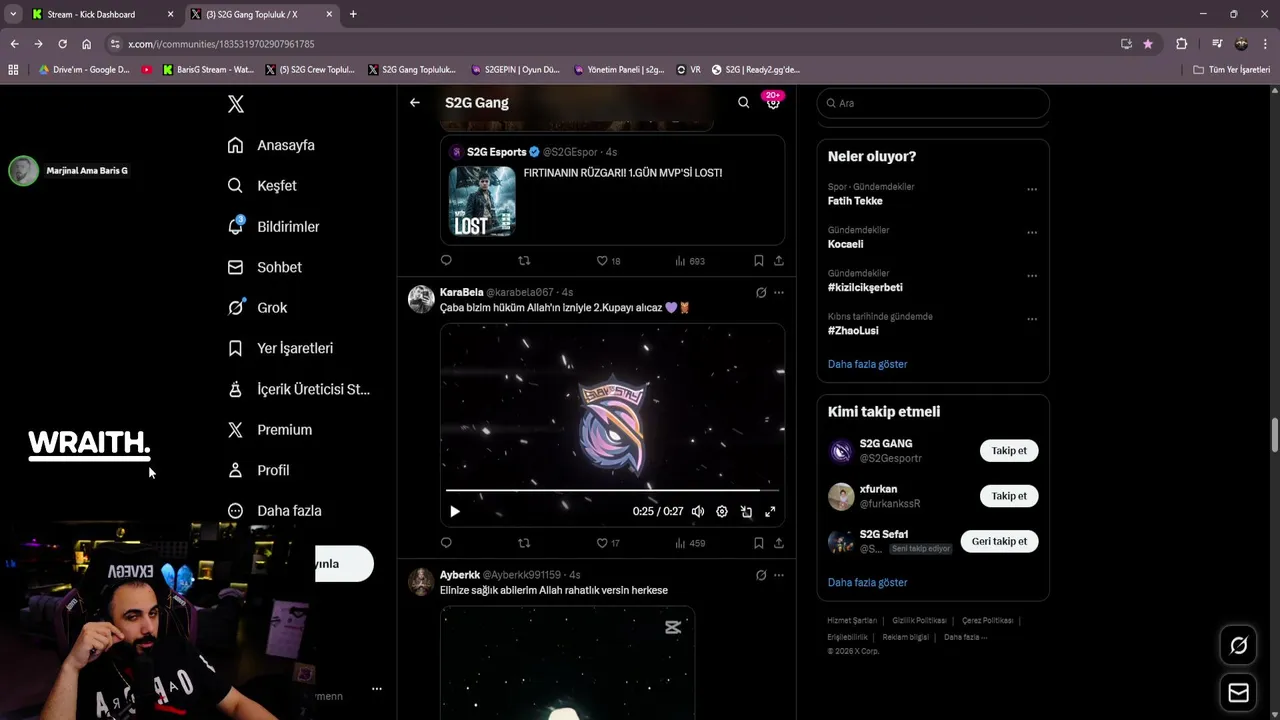The width and height of the screenshot is (1280, 720).
Task: Play KaraBela's video
Action: coord(455,511)
